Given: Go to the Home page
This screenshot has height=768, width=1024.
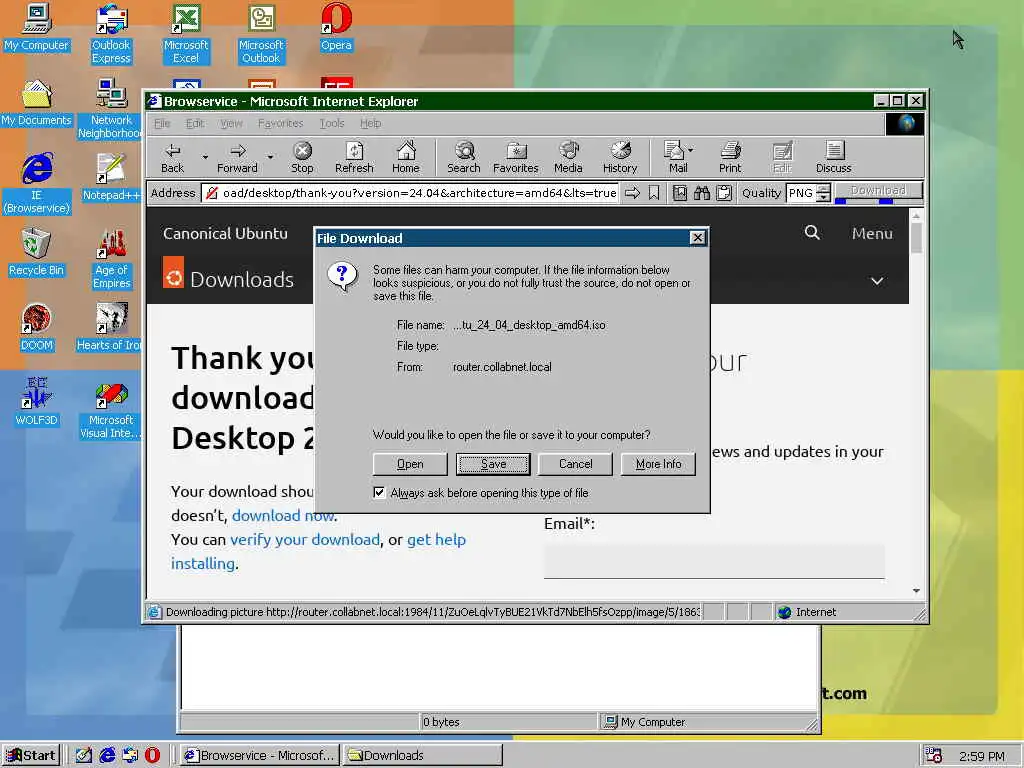Looking at the screenshot, I should (x=406, y=158).
